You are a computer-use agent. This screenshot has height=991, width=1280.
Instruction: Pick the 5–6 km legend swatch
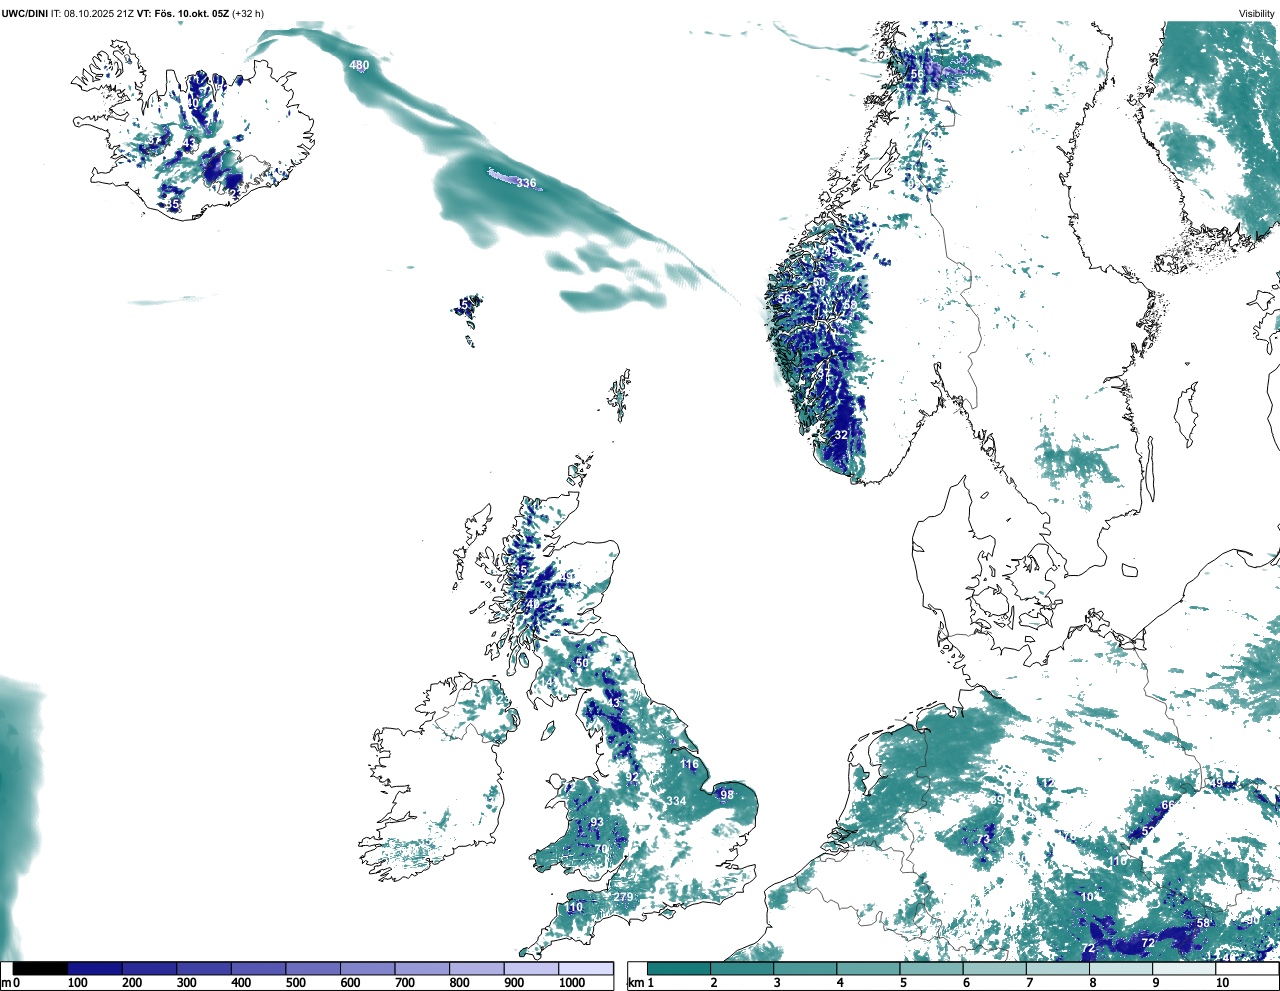click(932, 968)
